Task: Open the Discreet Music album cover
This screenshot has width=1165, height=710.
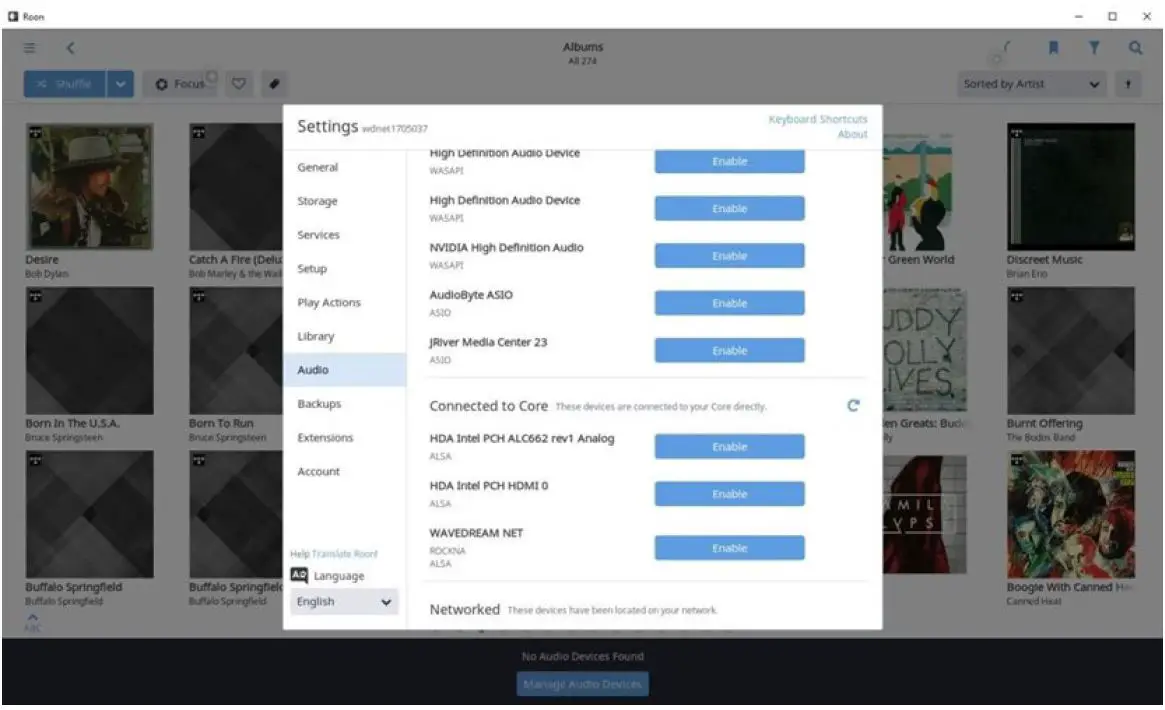Action: pos(1071,186)
